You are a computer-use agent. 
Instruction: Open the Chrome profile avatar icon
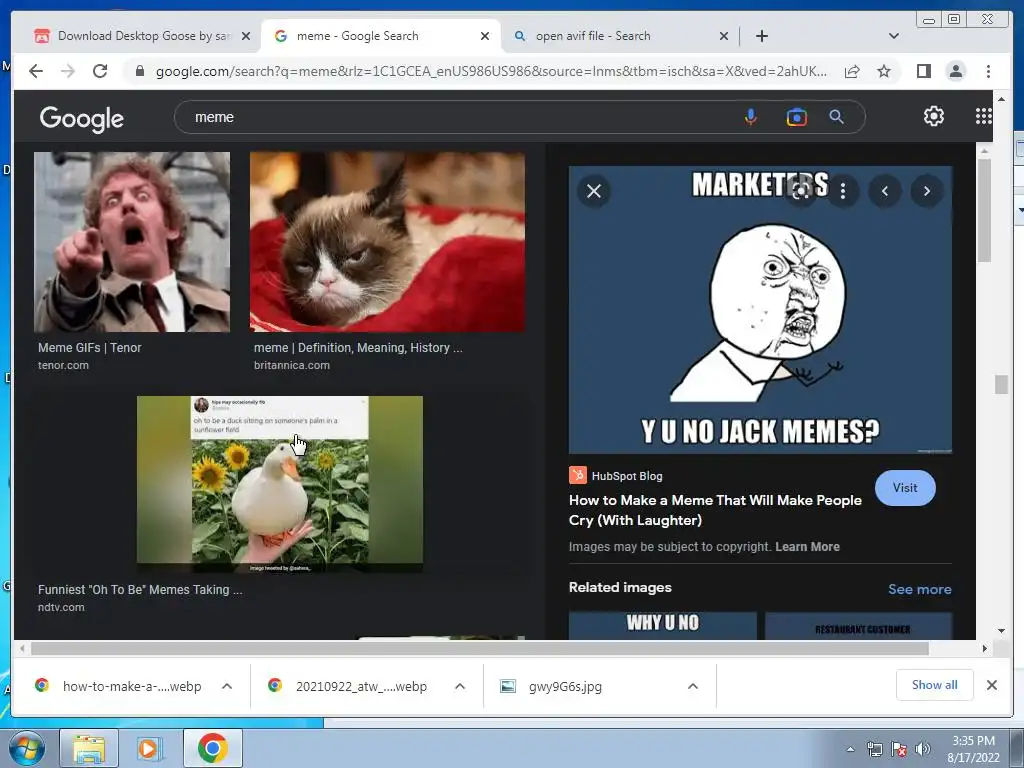[x=955, y=71]
